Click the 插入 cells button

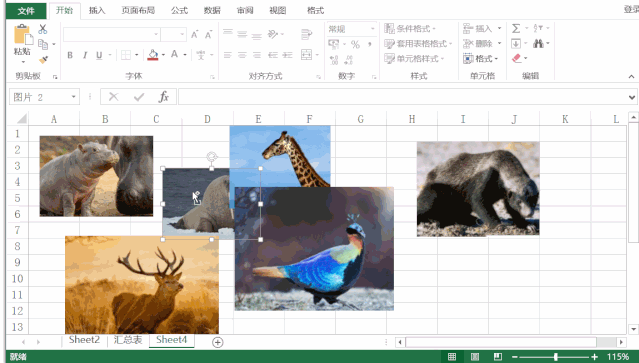point(478,29)
